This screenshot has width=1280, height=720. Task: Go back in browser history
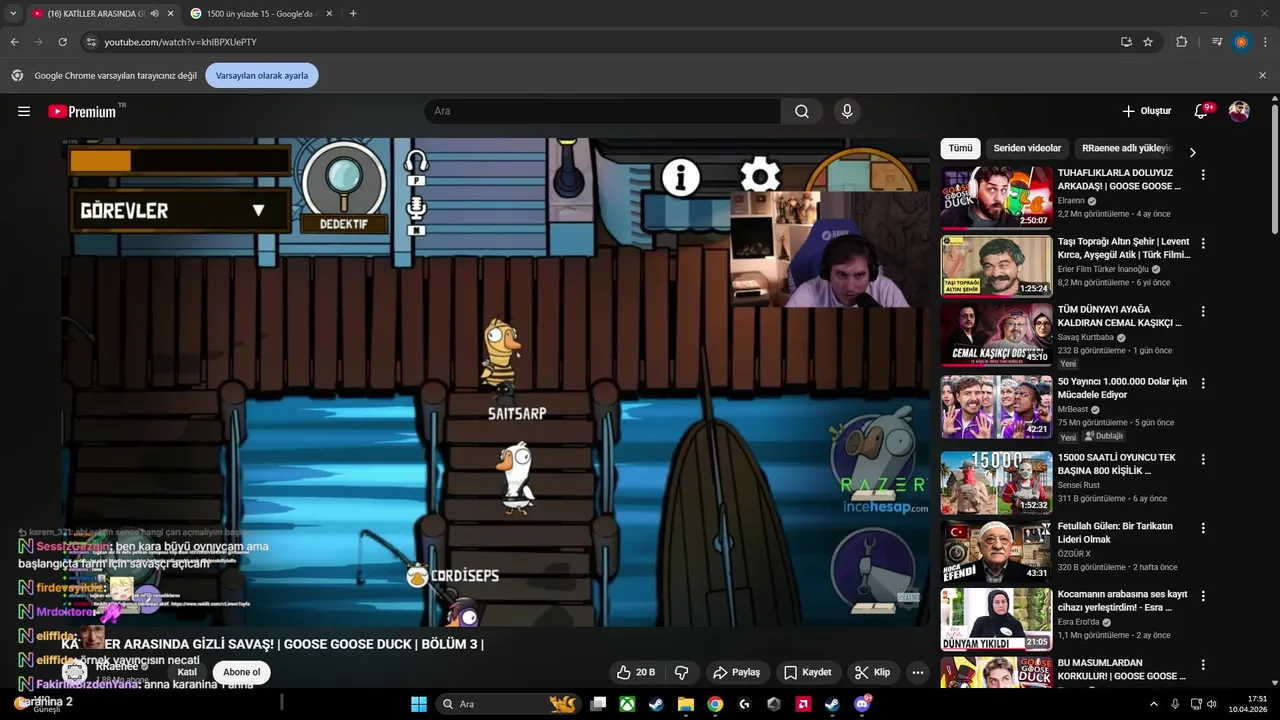click(15, 42)
